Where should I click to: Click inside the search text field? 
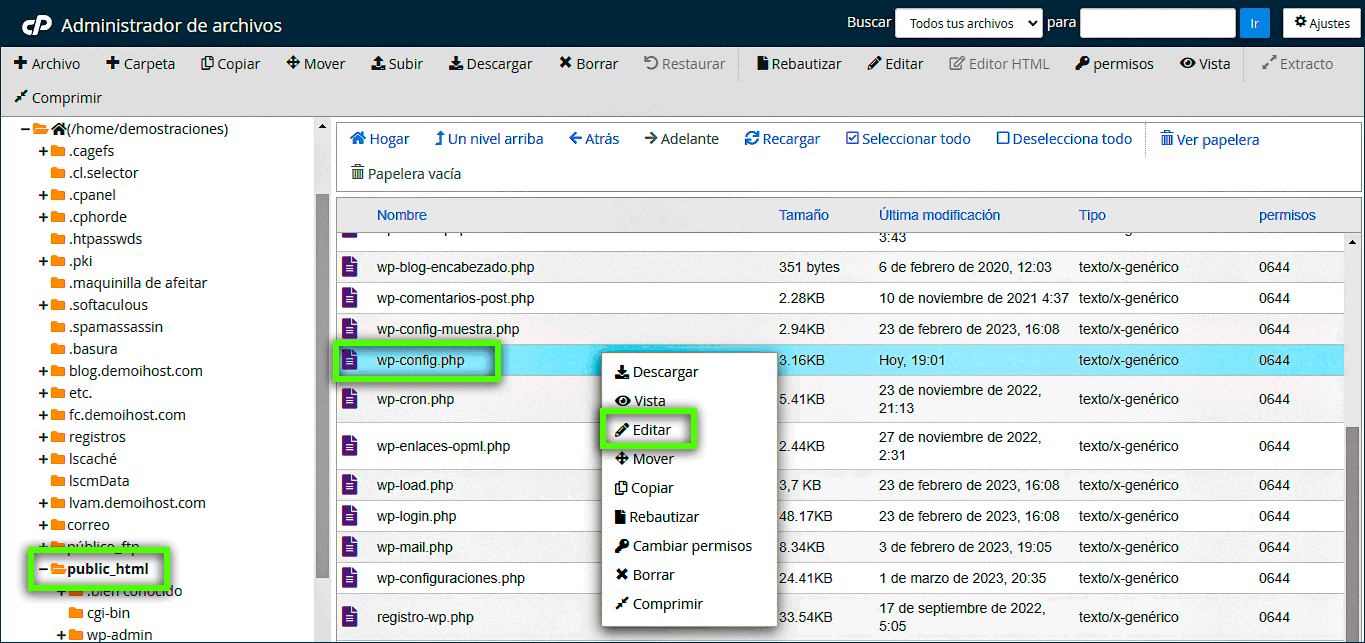(x=1157, y=22)
